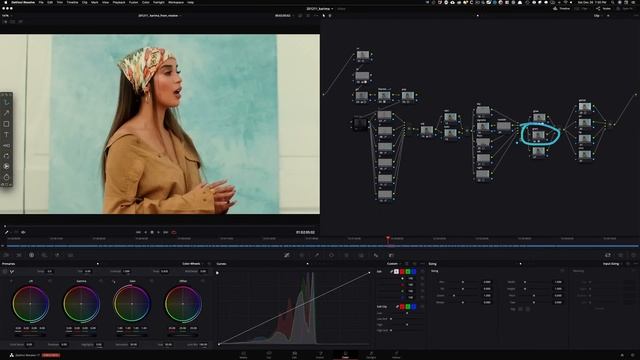Open the Power Window palette
The height and width of the screenshot is (360, 640).
[x=331, y=255]
